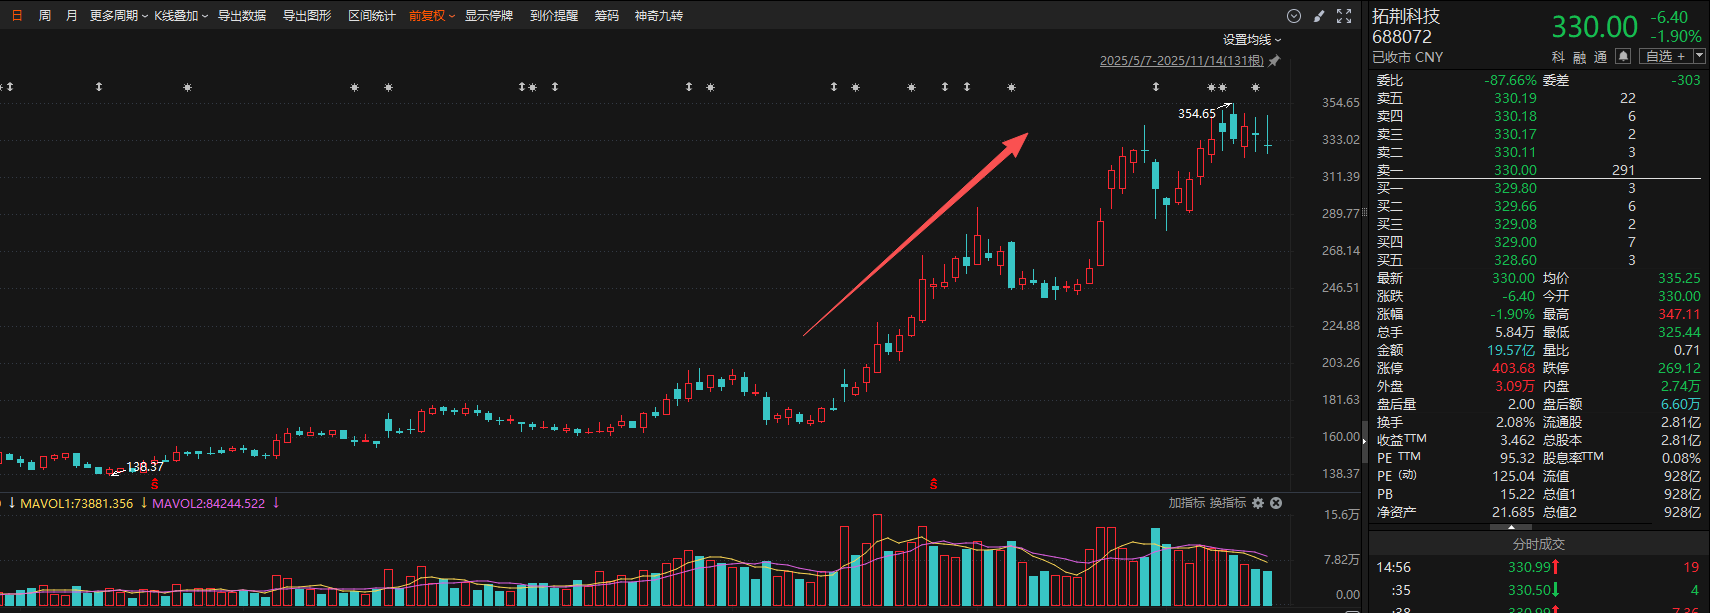Screen dimensions: 1710x613
Task: Switch to weekly 周 K-line period
Action: [44, 16]
